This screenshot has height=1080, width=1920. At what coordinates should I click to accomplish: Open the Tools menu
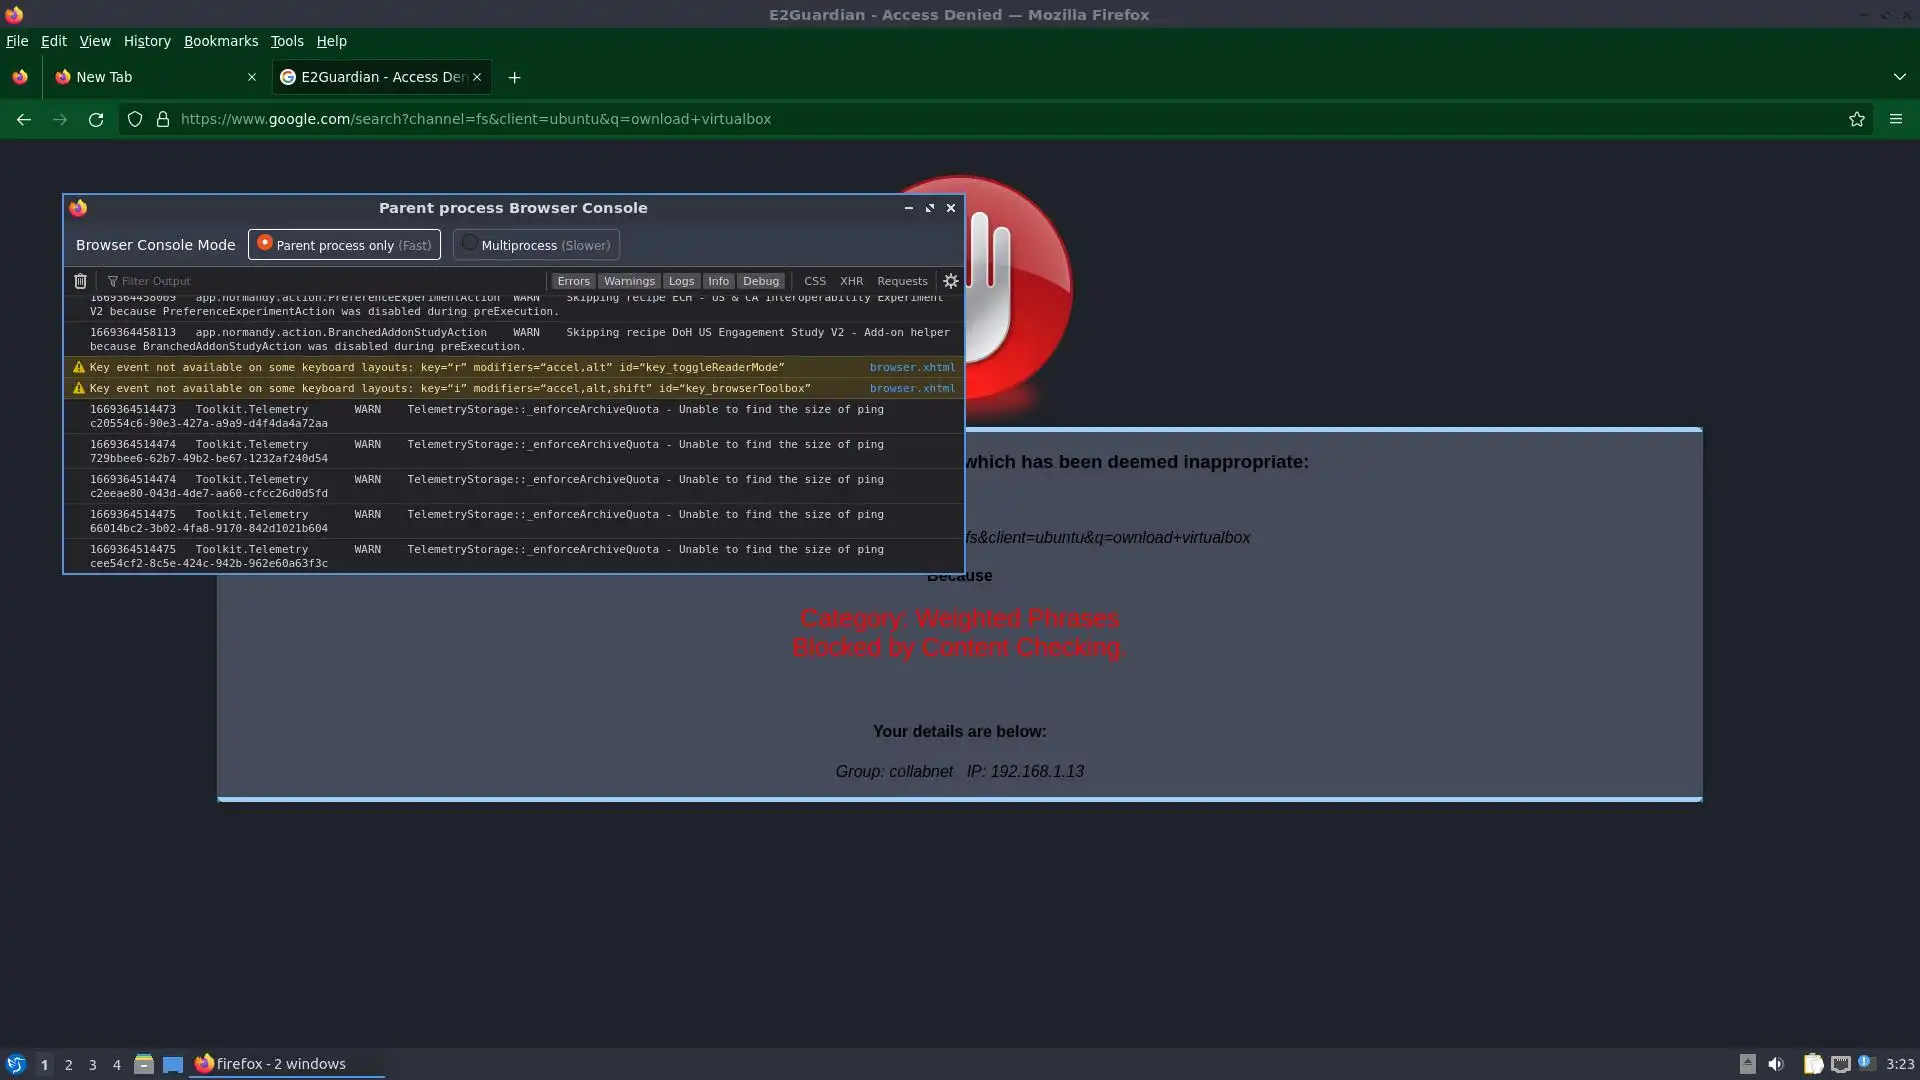pos(286,41)
